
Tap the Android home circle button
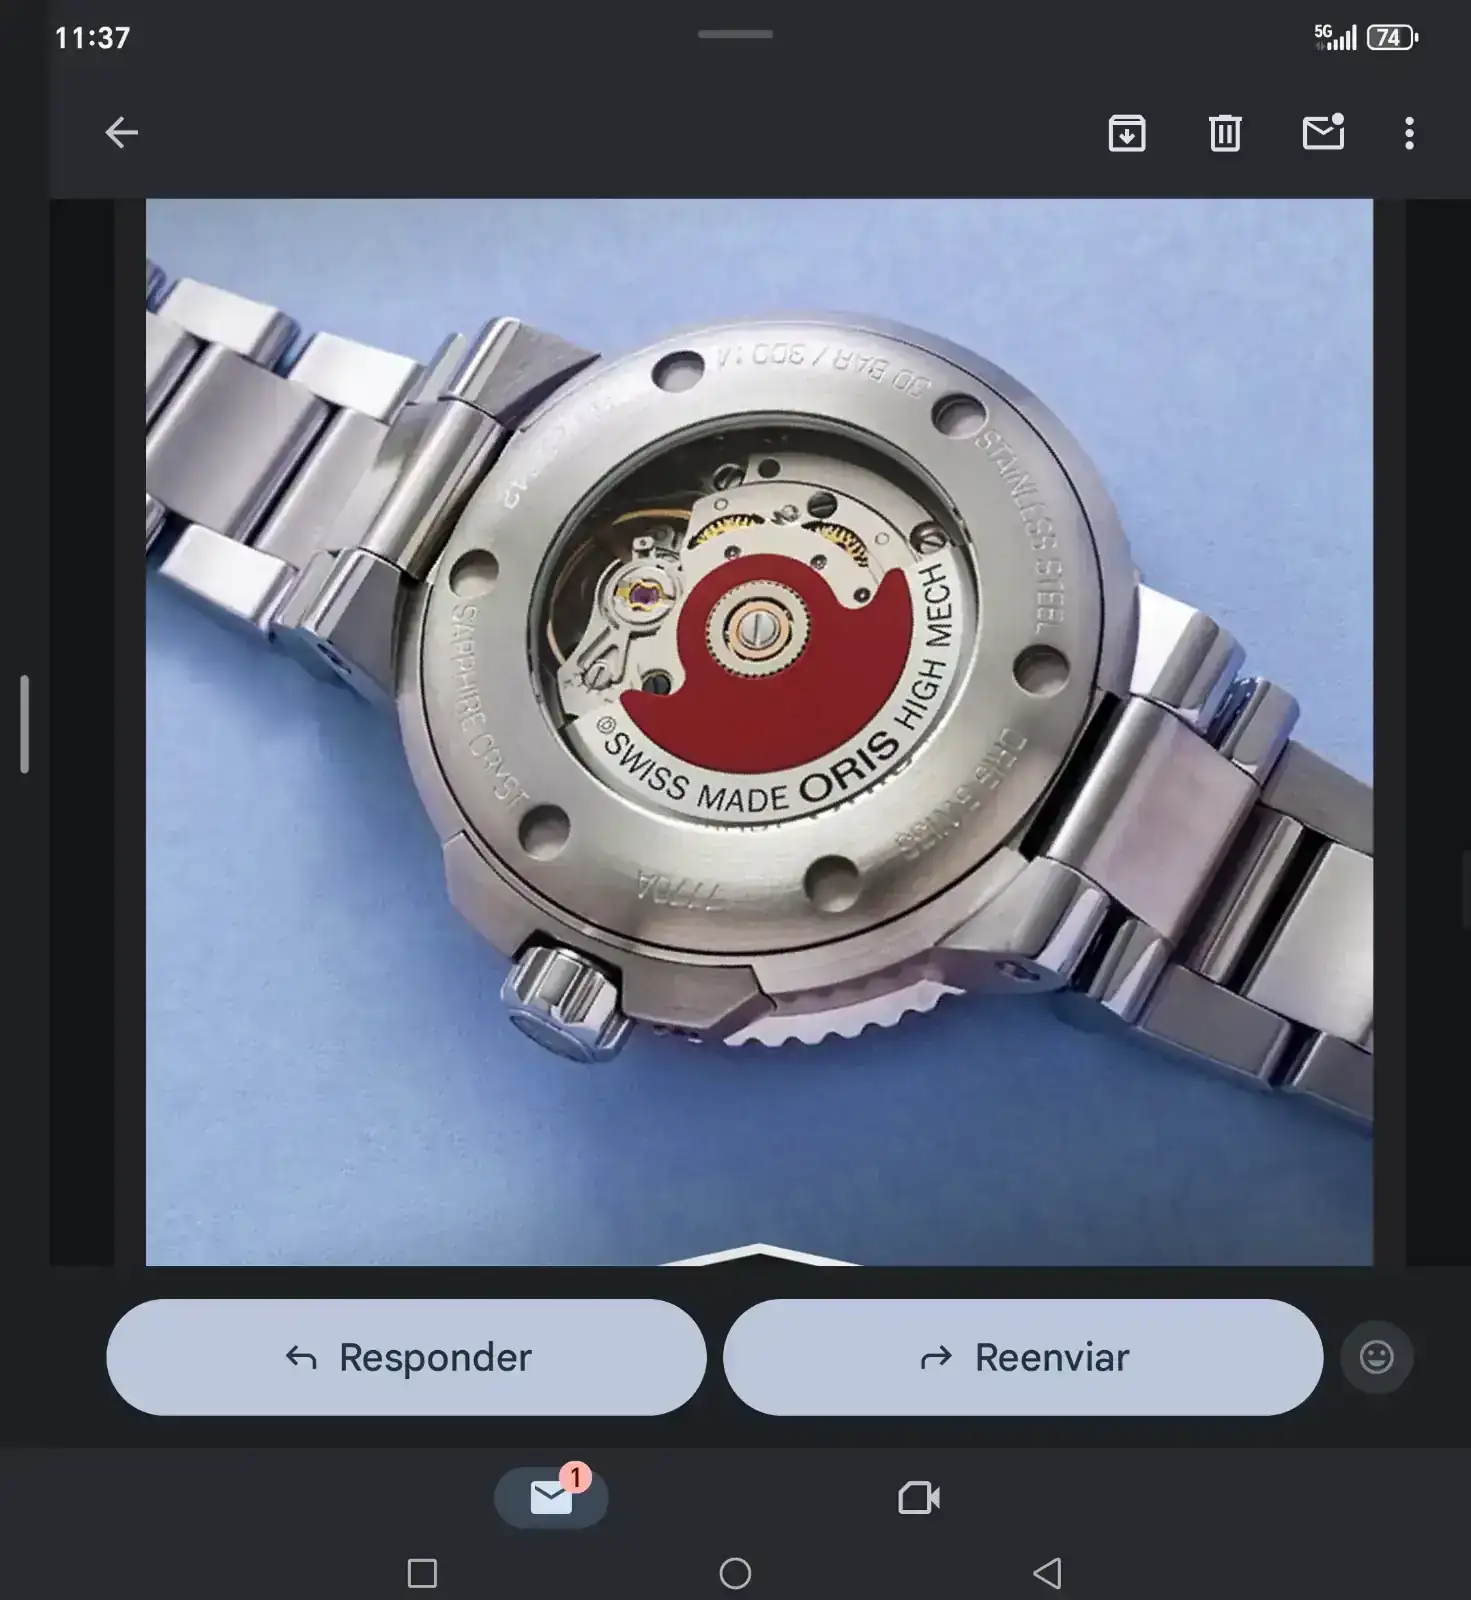click(735, 1573)
